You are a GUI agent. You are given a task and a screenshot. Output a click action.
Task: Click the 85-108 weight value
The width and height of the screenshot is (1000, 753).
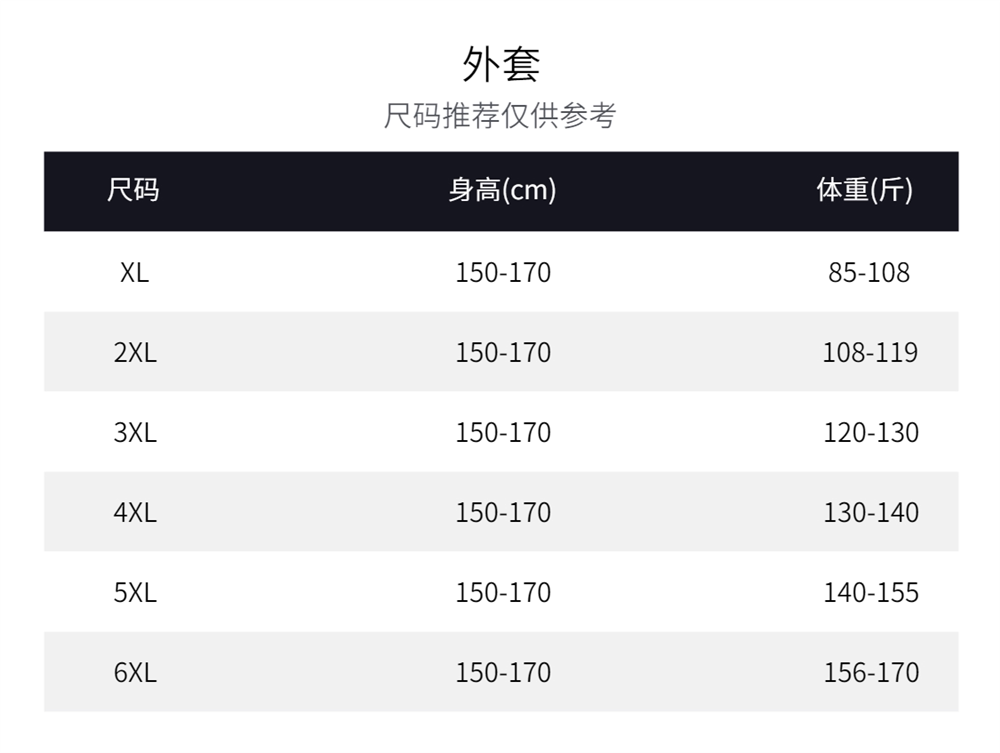869,272
